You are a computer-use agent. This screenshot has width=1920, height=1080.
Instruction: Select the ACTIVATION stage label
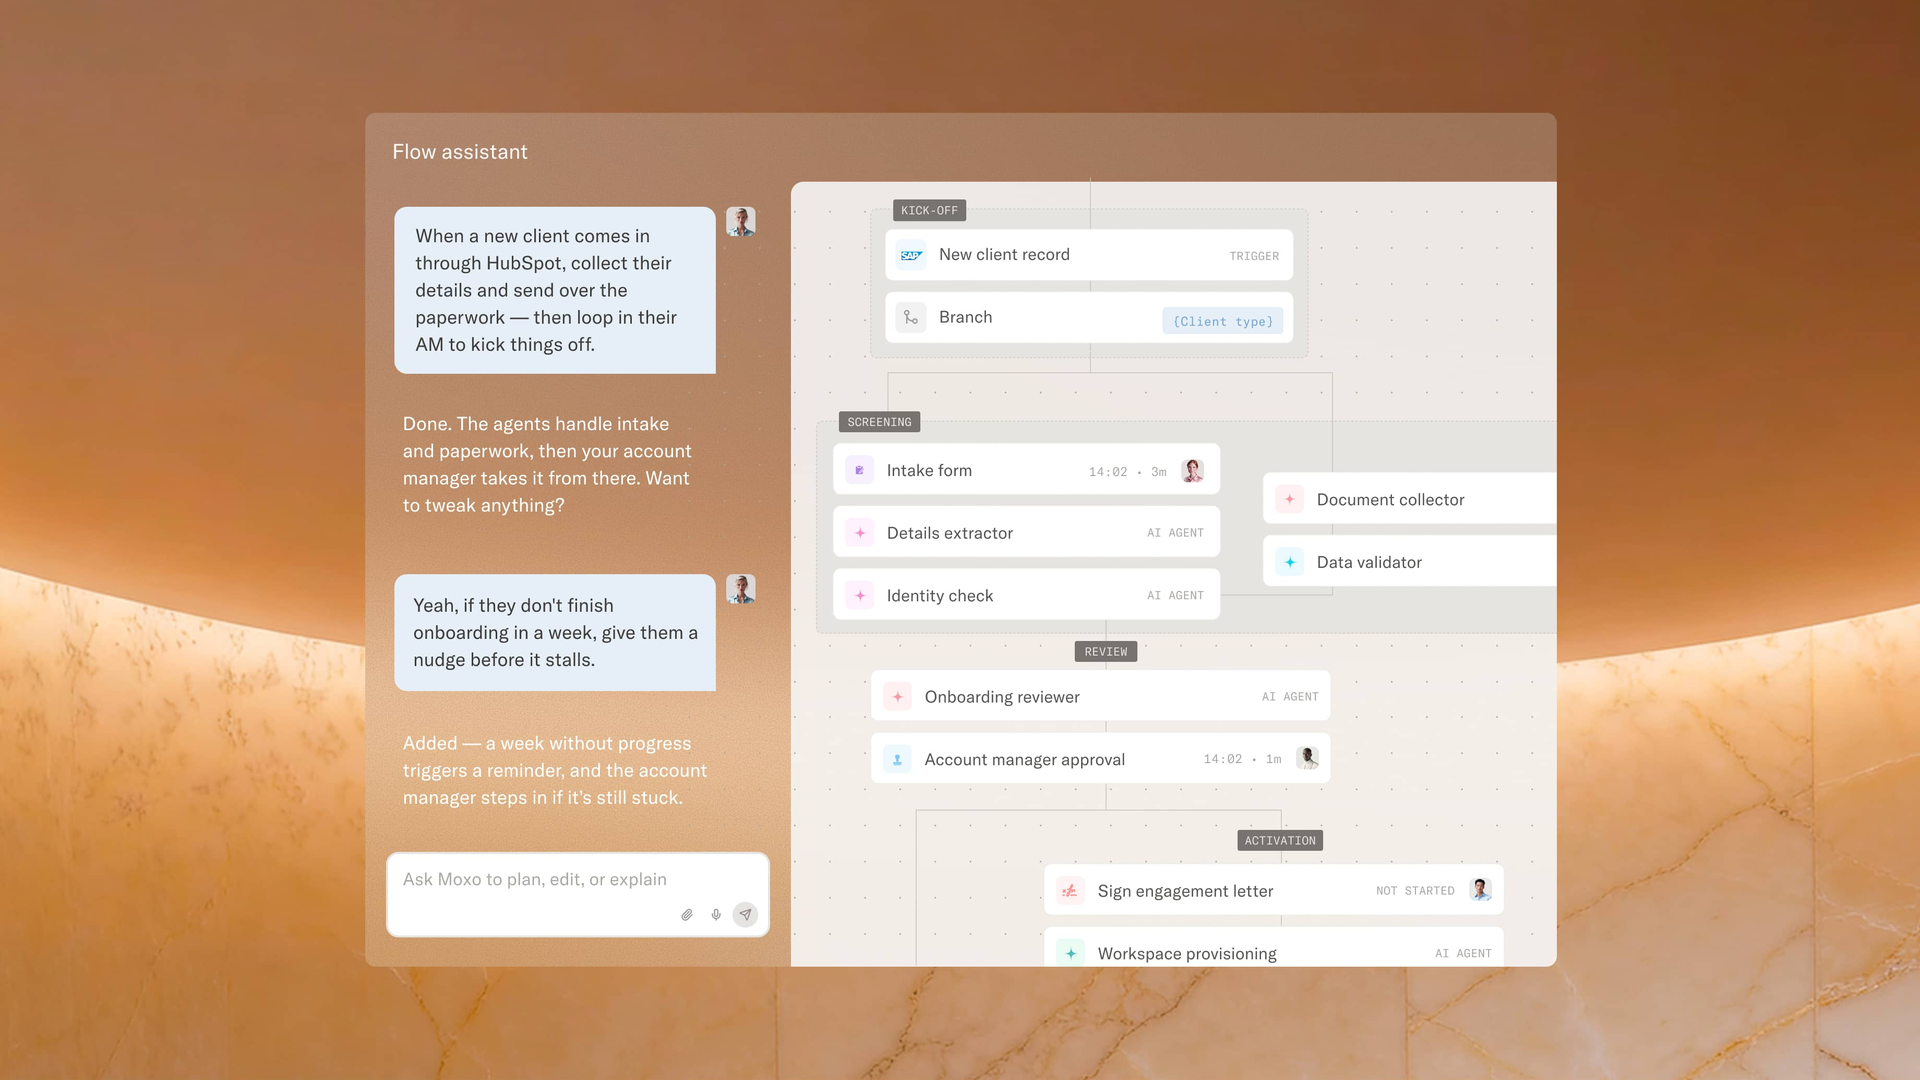click(x=1280, y=841)
